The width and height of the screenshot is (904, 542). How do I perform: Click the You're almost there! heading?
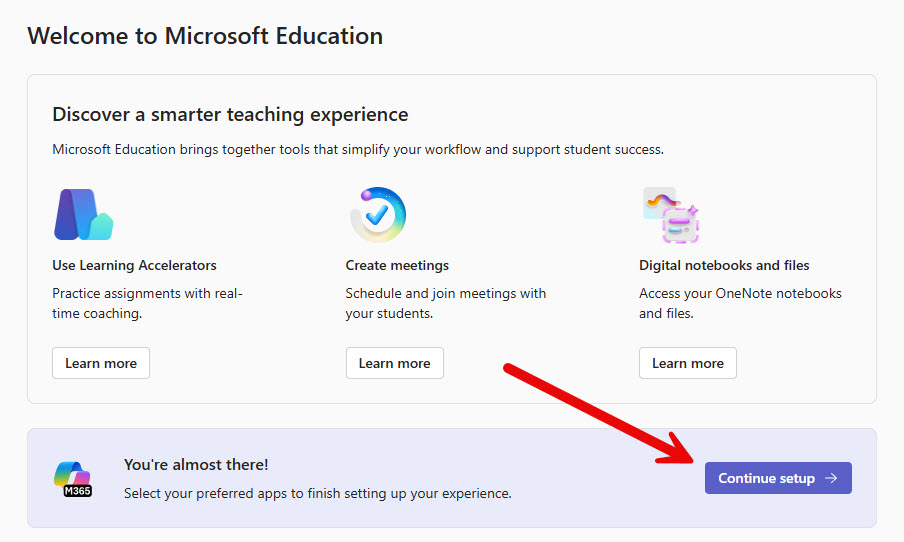click(x=196, y=465)
